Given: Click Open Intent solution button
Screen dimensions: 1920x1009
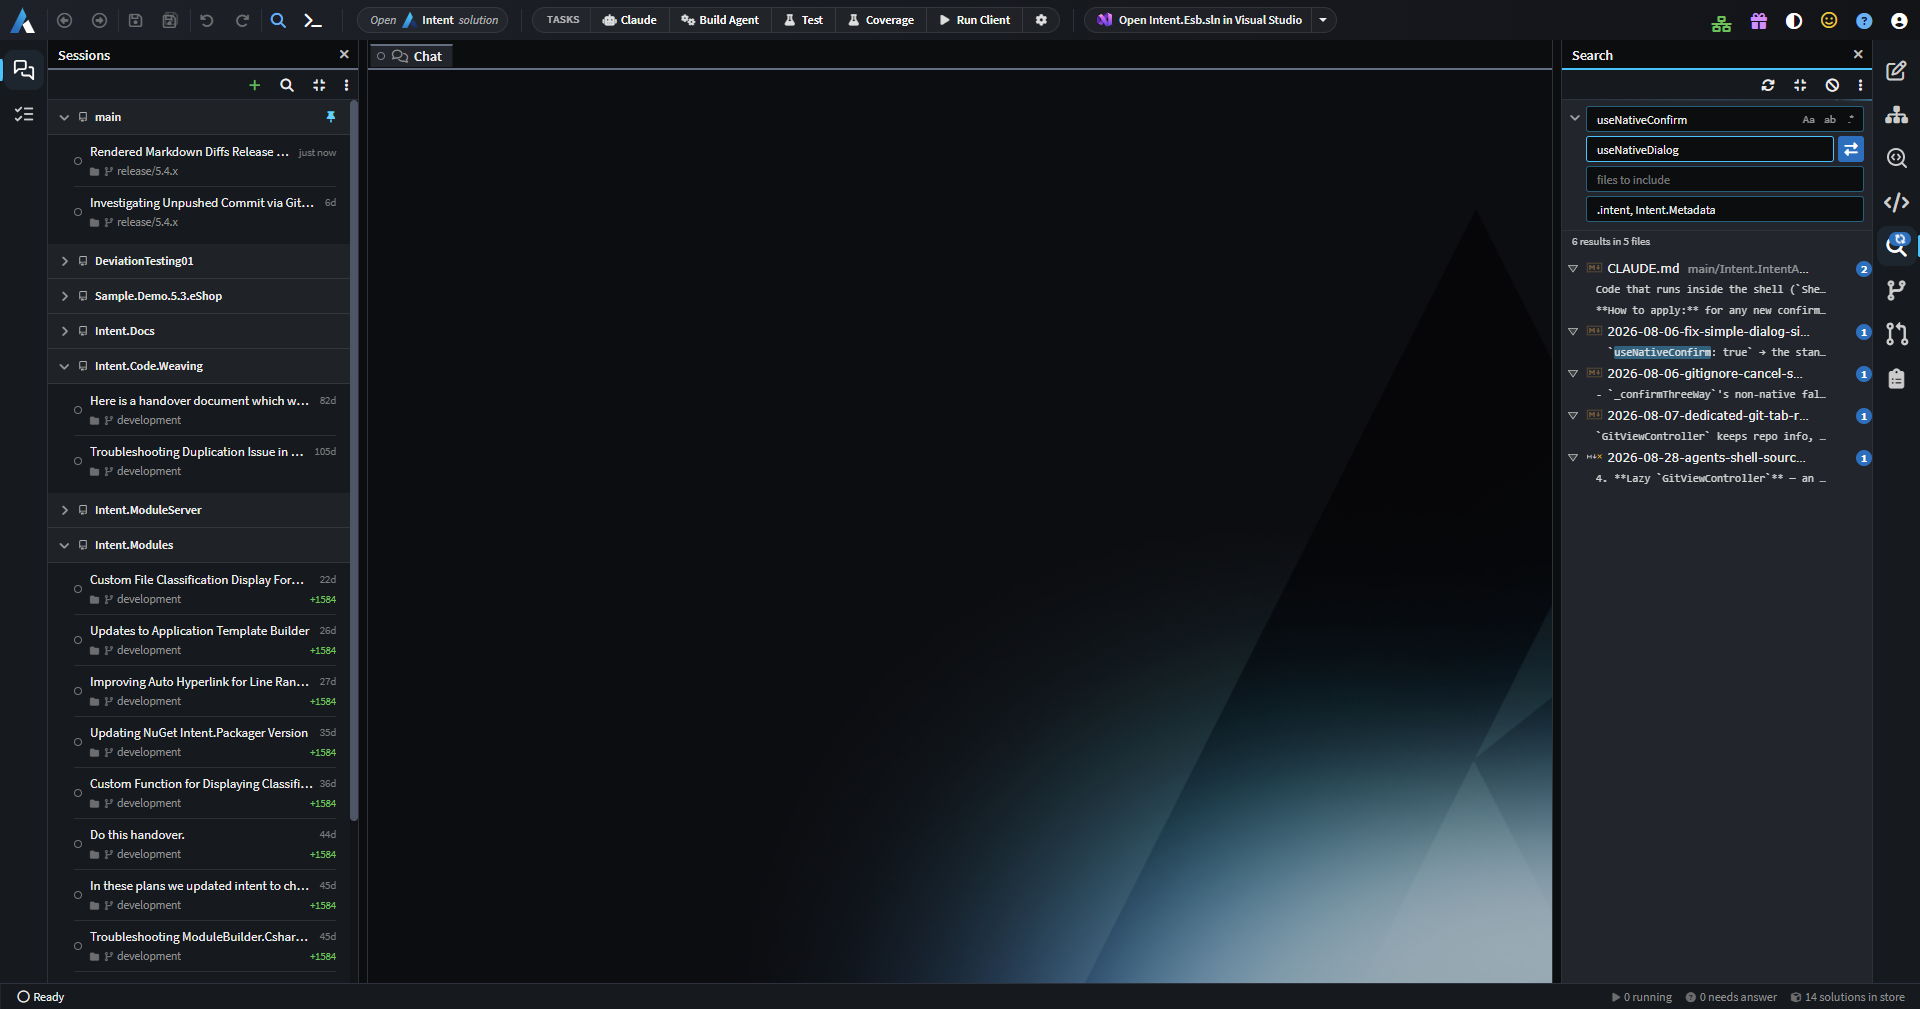Looking at the screenshot, I should [x=433, y=20].
